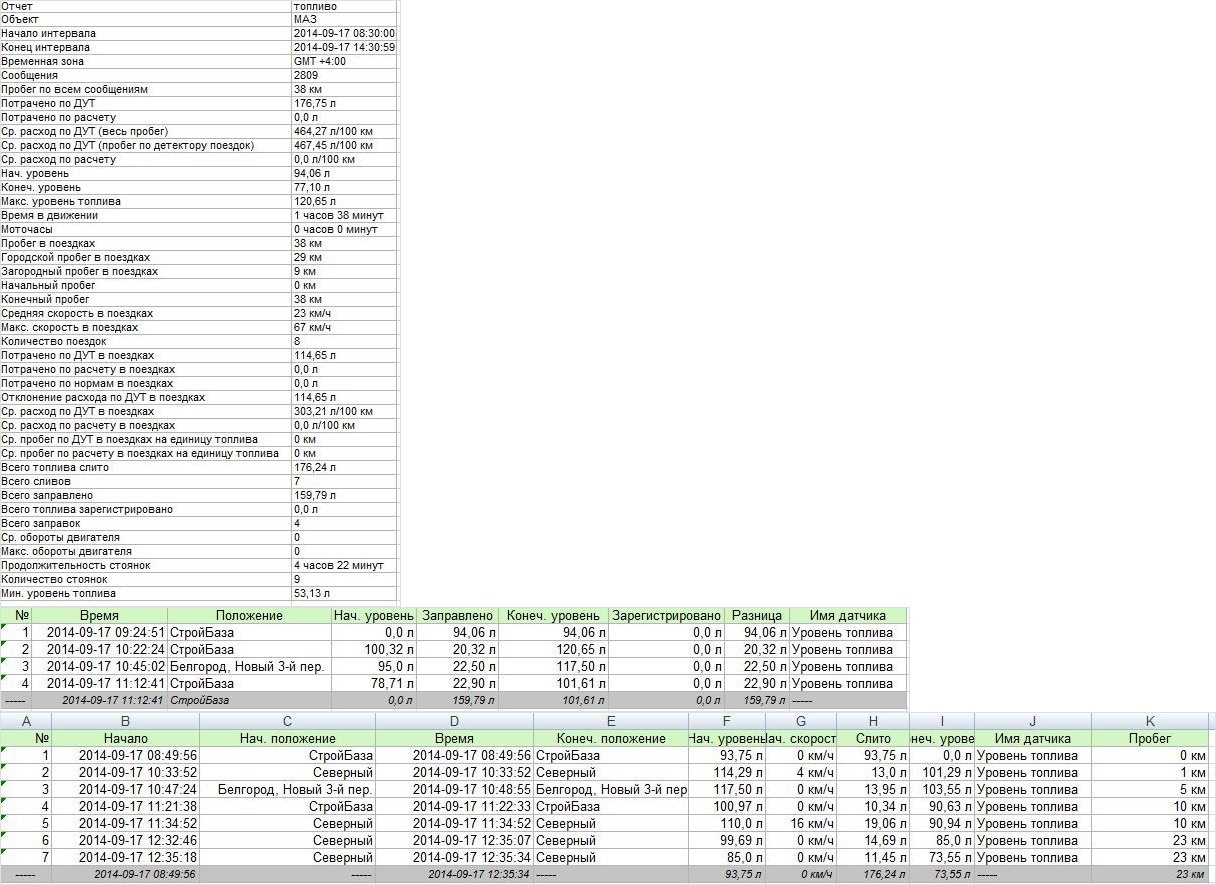Screen dimensions: 1216x885
Task: Select the 'GMT +4:00' timezone value cell
Action: coord(344,61)
